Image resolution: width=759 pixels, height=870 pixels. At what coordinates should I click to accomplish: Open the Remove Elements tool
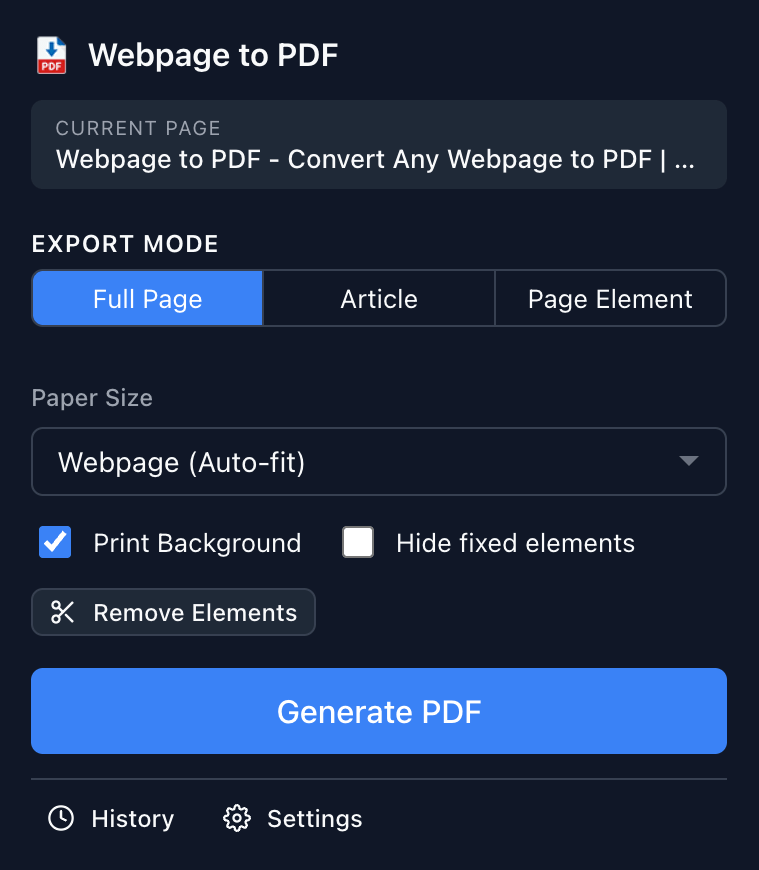pyautogui.click(x=173, y=612)
